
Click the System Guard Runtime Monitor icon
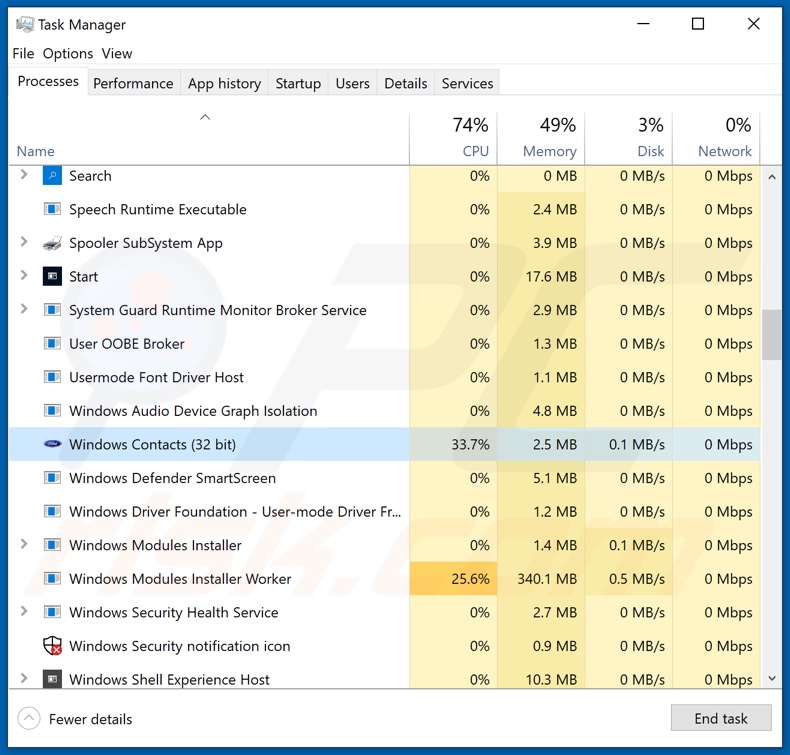52,310
